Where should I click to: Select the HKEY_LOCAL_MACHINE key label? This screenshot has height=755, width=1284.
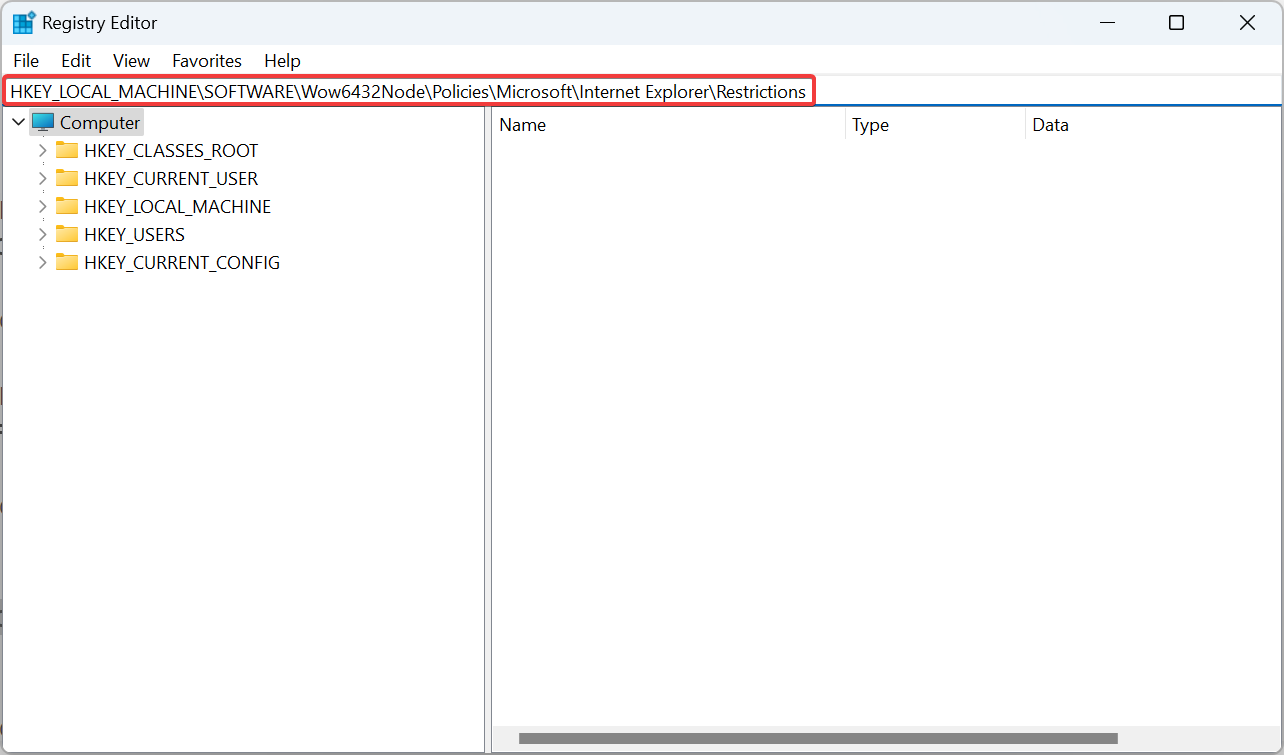tap(177, 207)
